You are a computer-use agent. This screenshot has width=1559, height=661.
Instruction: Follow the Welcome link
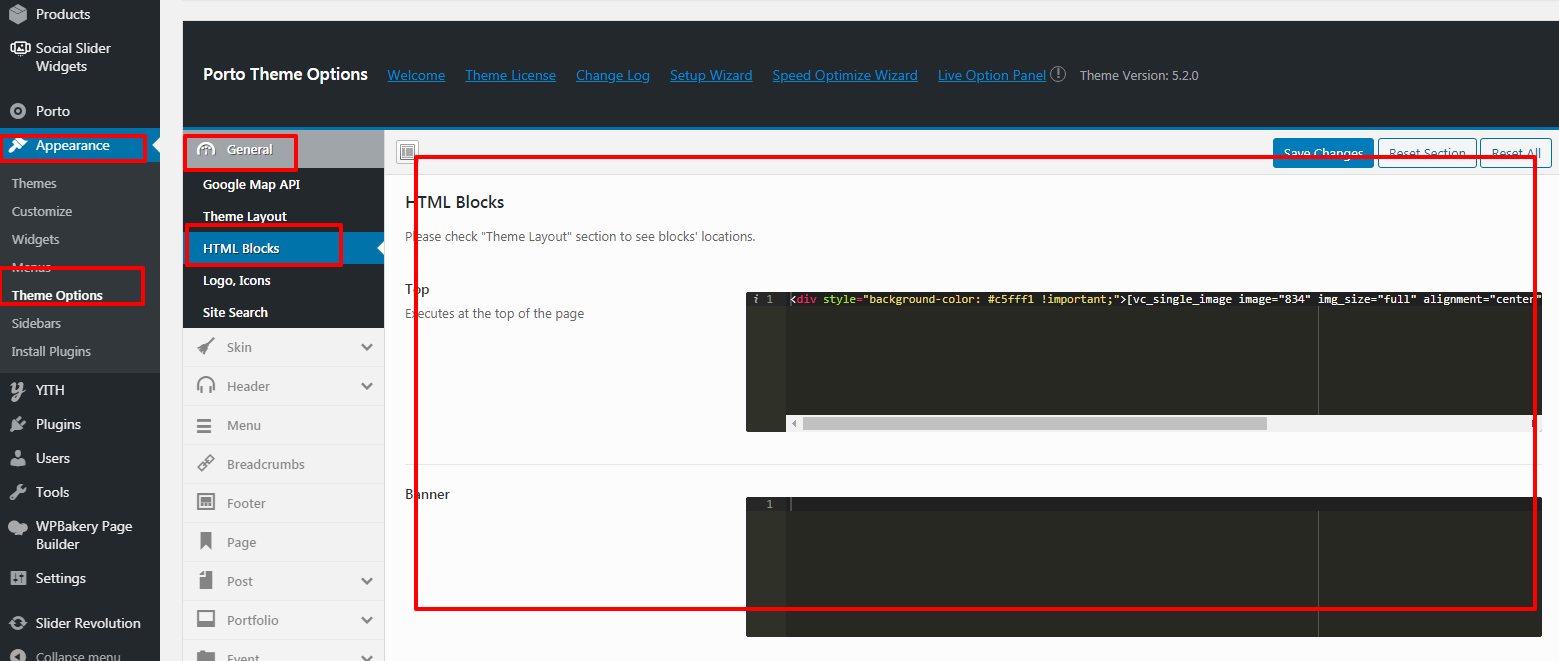[416, 75]
